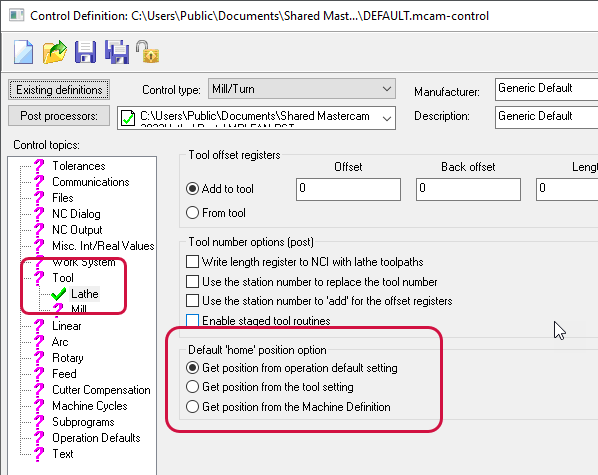Screen dimensions: 598x475
Task: Click the Save As double-disk icon
Action: point(117,52)
